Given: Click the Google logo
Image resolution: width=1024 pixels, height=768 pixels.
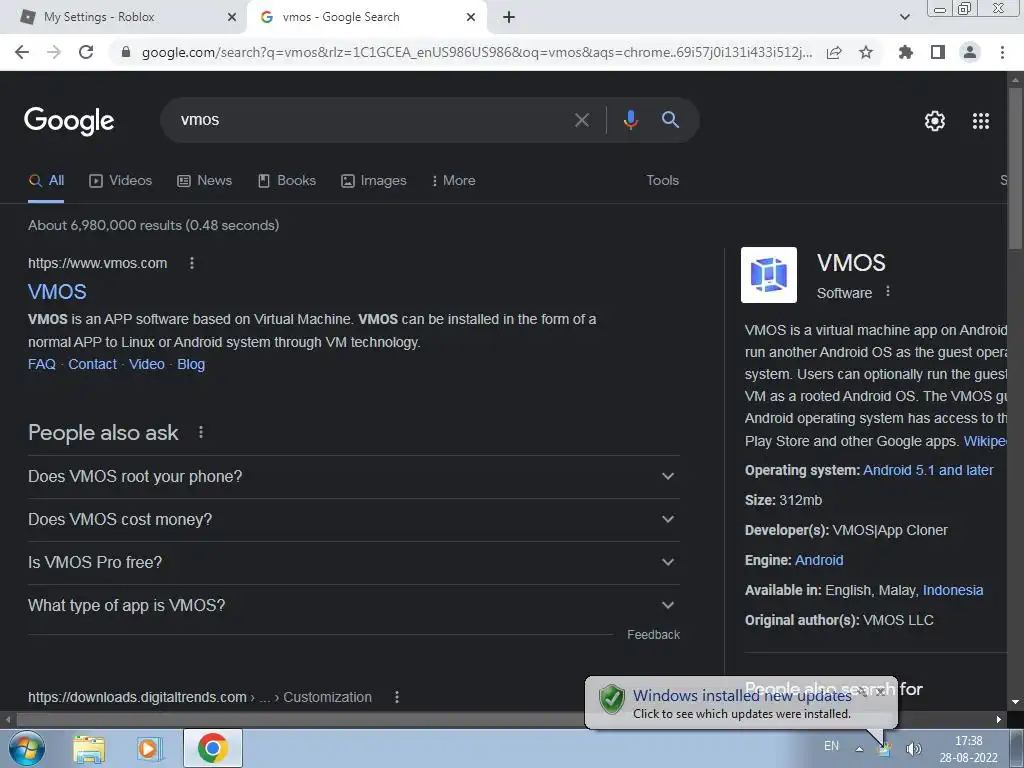Looking at the screenshot, I should tap(69, 121).
